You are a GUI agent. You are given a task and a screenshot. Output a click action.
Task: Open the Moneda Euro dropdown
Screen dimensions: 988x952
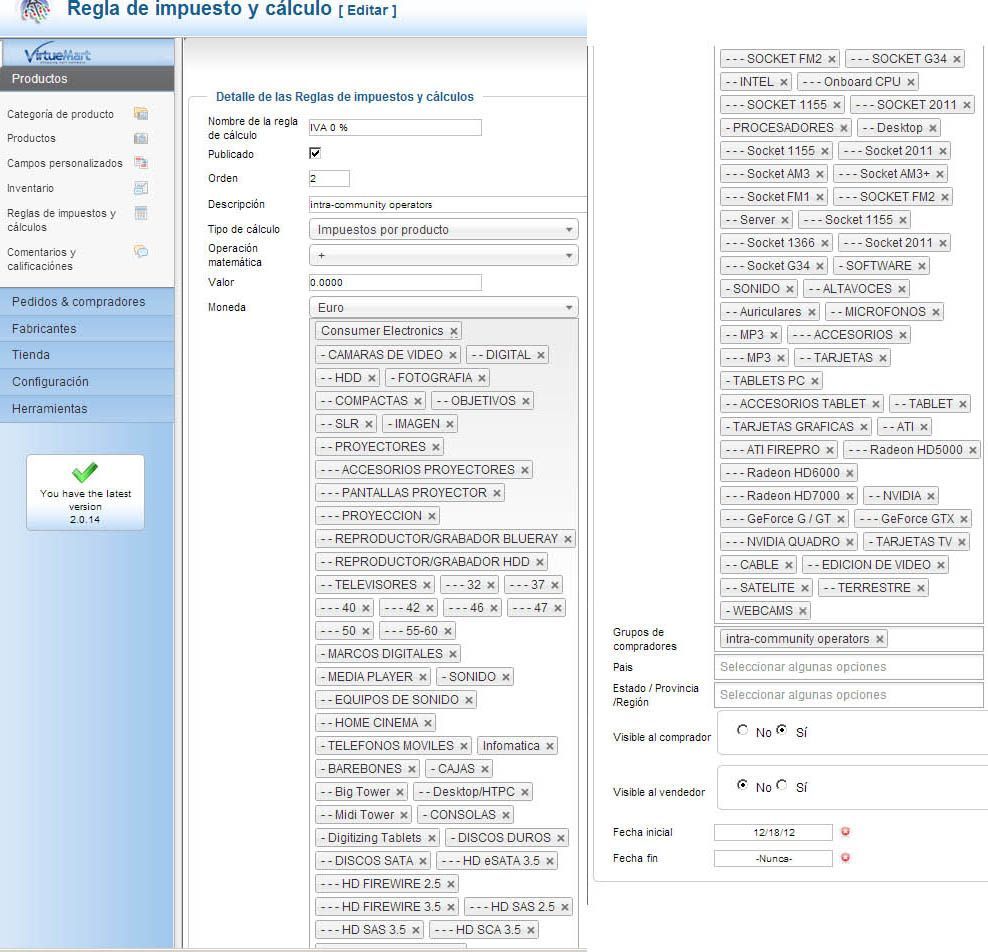click(444, 307)
